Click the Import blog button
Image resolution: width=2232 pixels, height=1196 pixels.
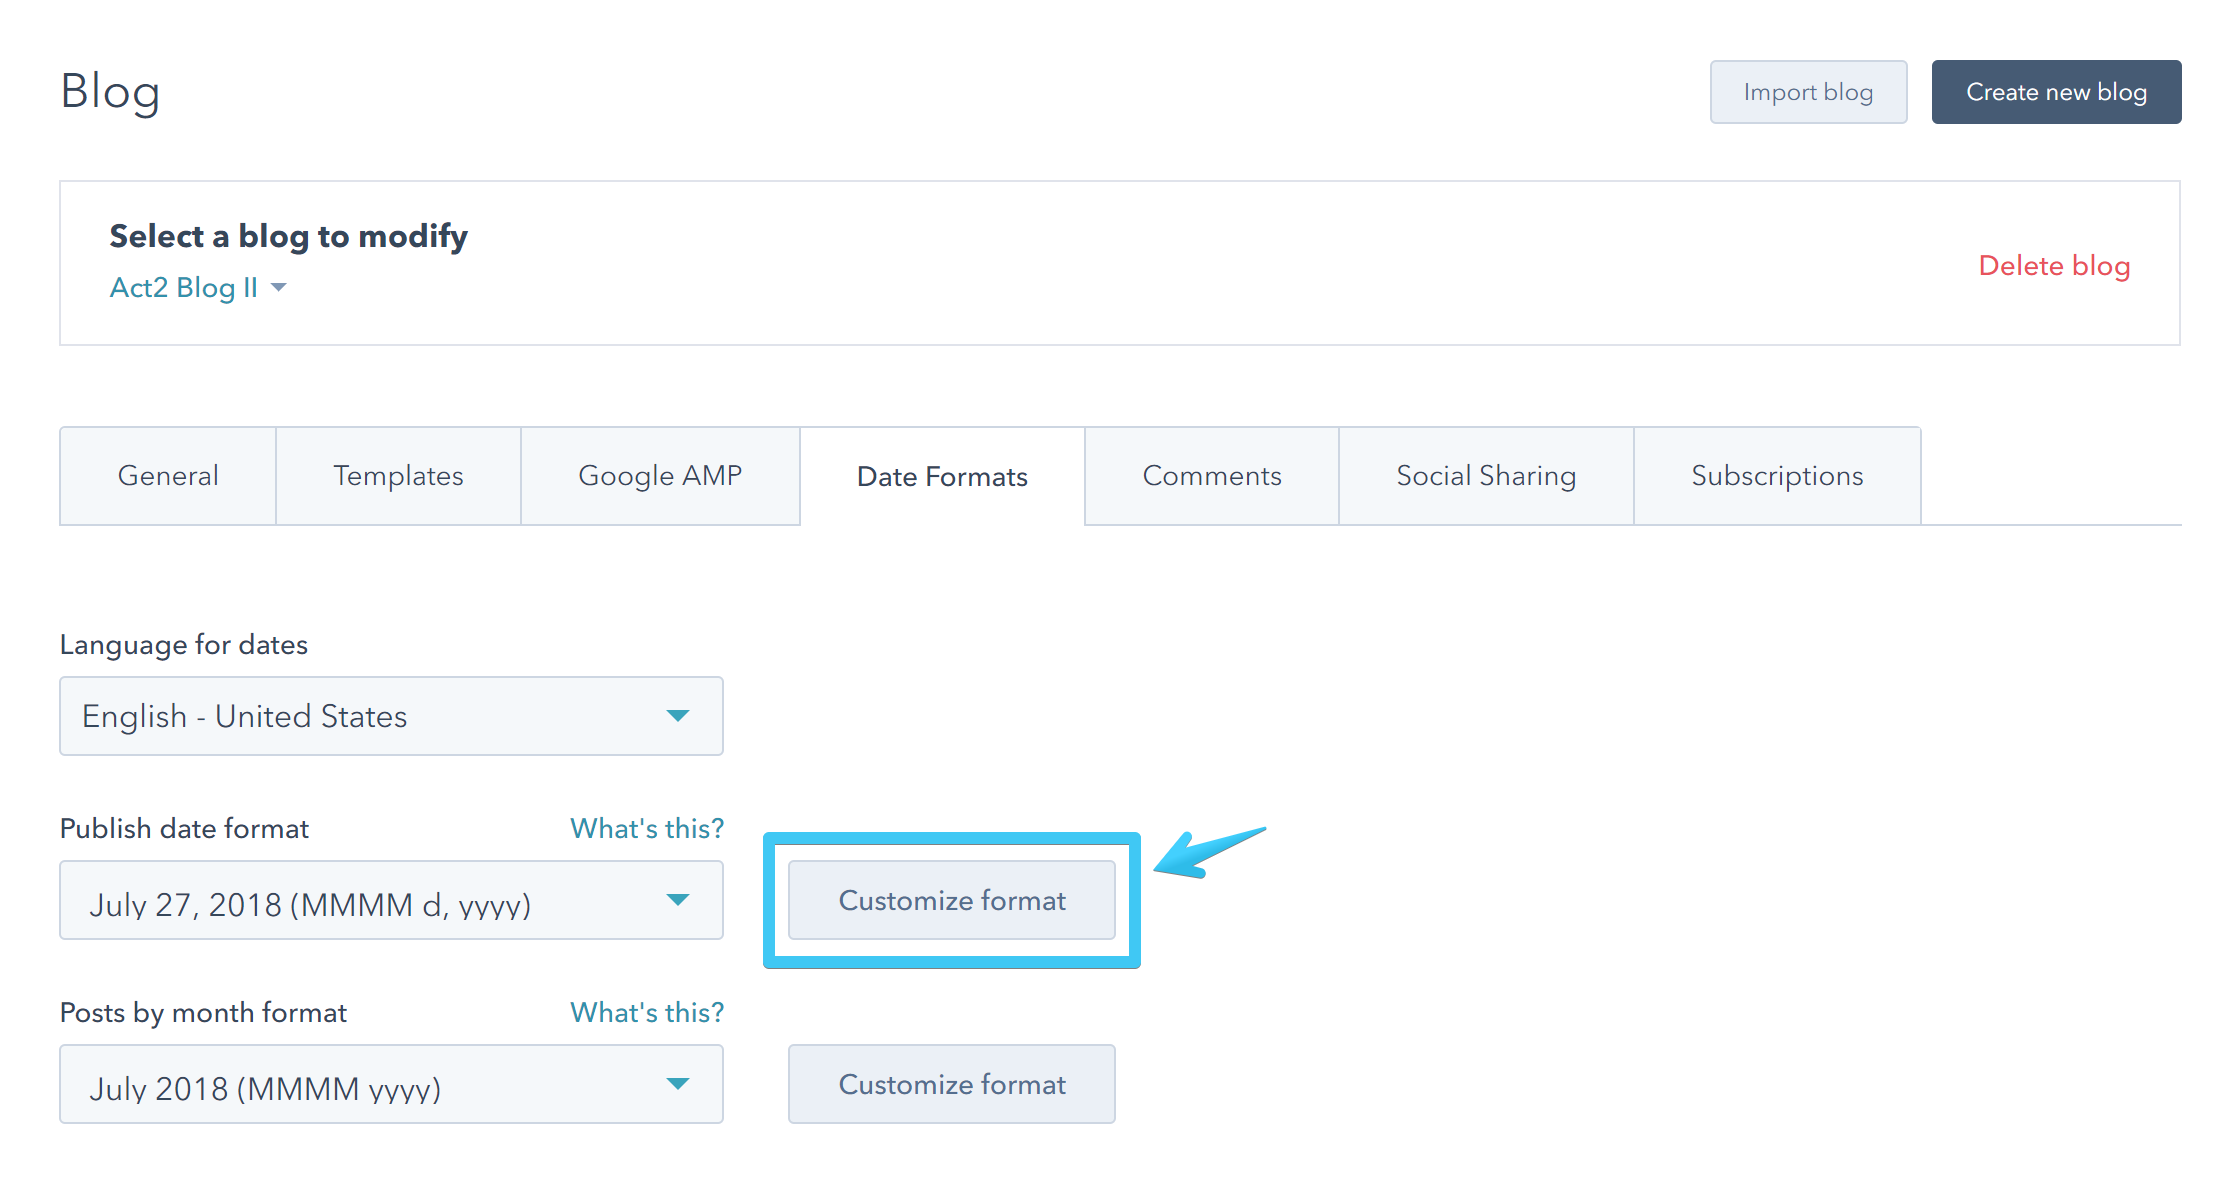pos(1808,91)
